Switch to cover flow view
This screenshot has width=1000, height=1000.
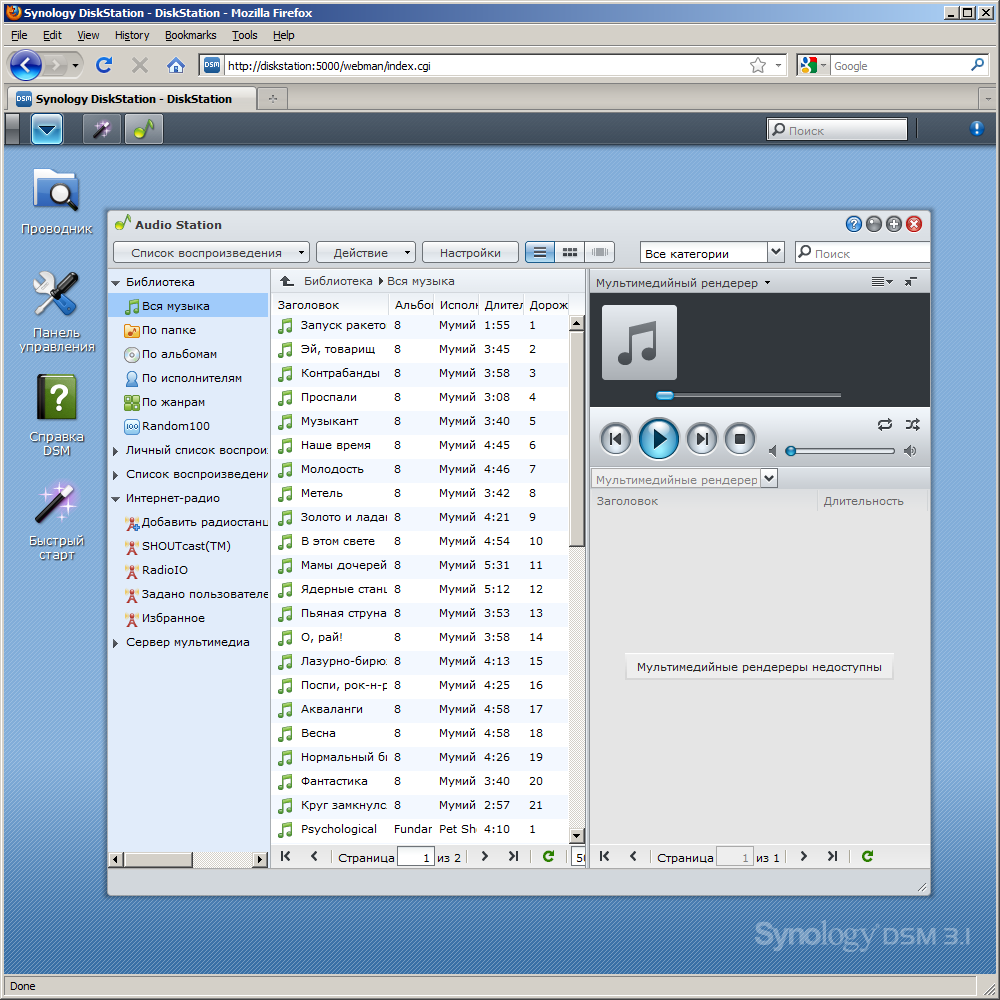[x=599, y=253]
